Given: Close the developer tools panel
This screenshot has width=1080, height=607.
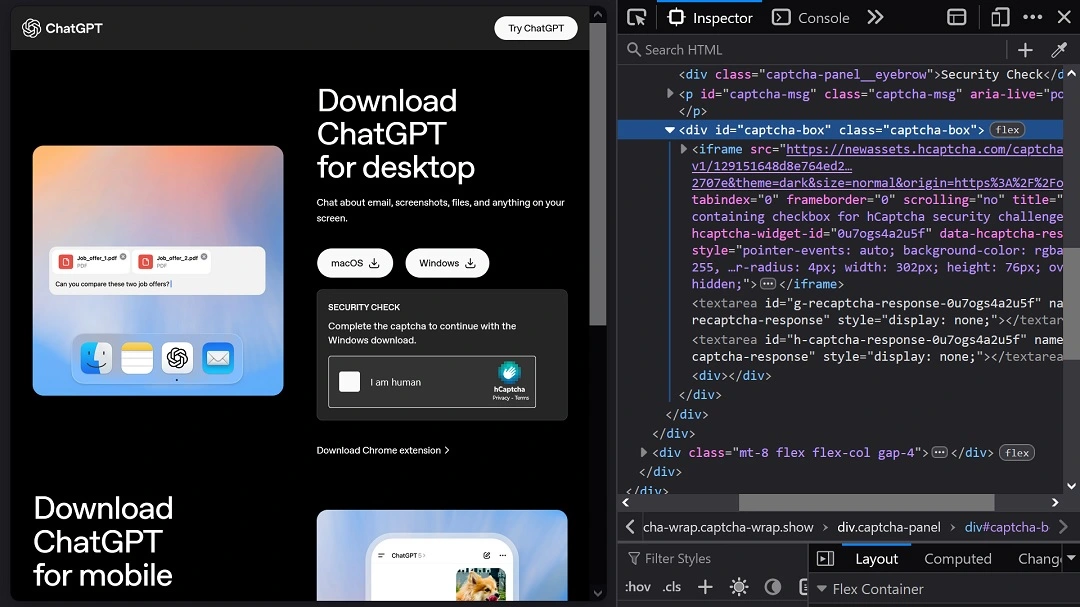Looking at the screenshot, I should (1064, 17).
